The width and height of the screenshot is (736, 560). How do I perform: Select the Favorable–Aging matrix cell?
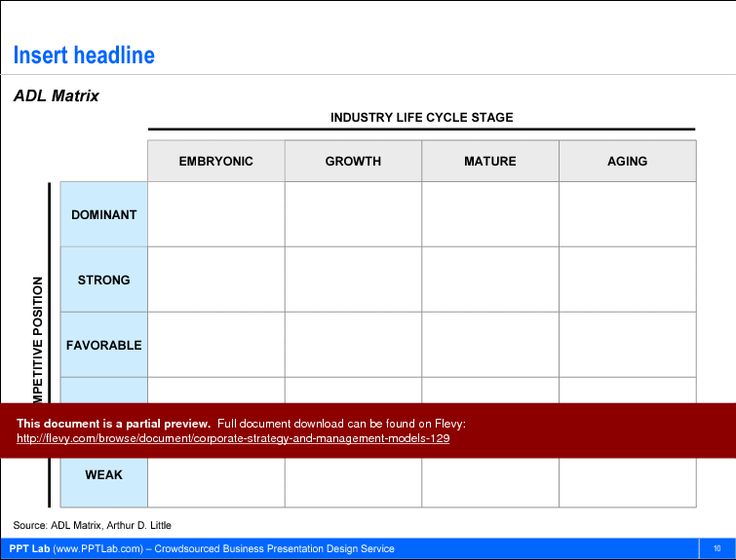[628, 345]
